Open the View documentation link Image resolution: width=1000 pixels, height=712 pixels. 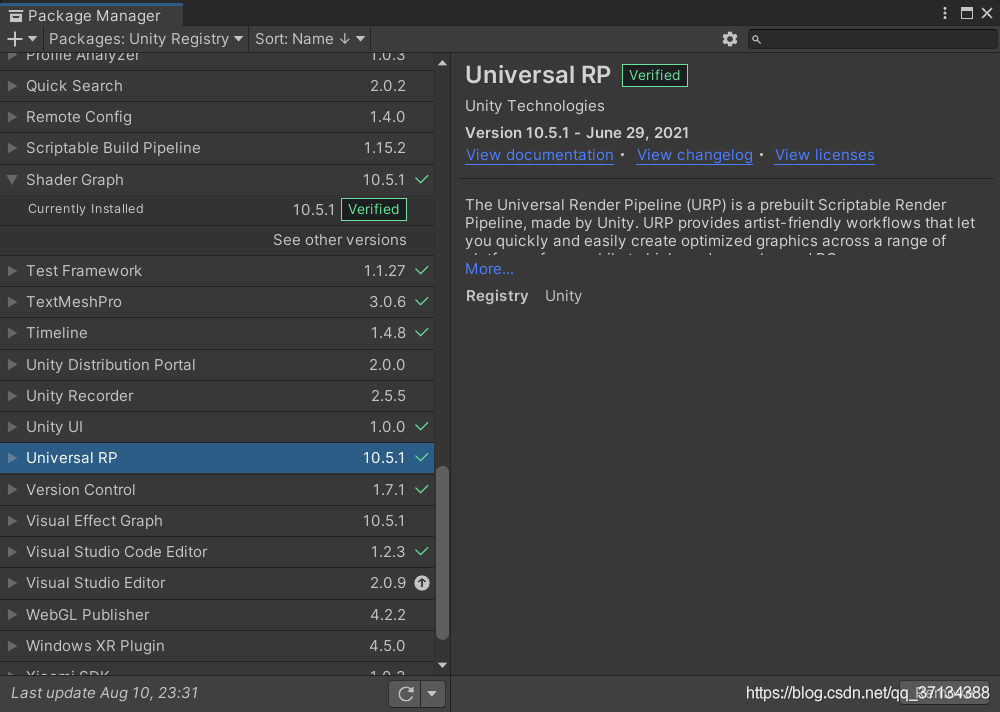540,155
